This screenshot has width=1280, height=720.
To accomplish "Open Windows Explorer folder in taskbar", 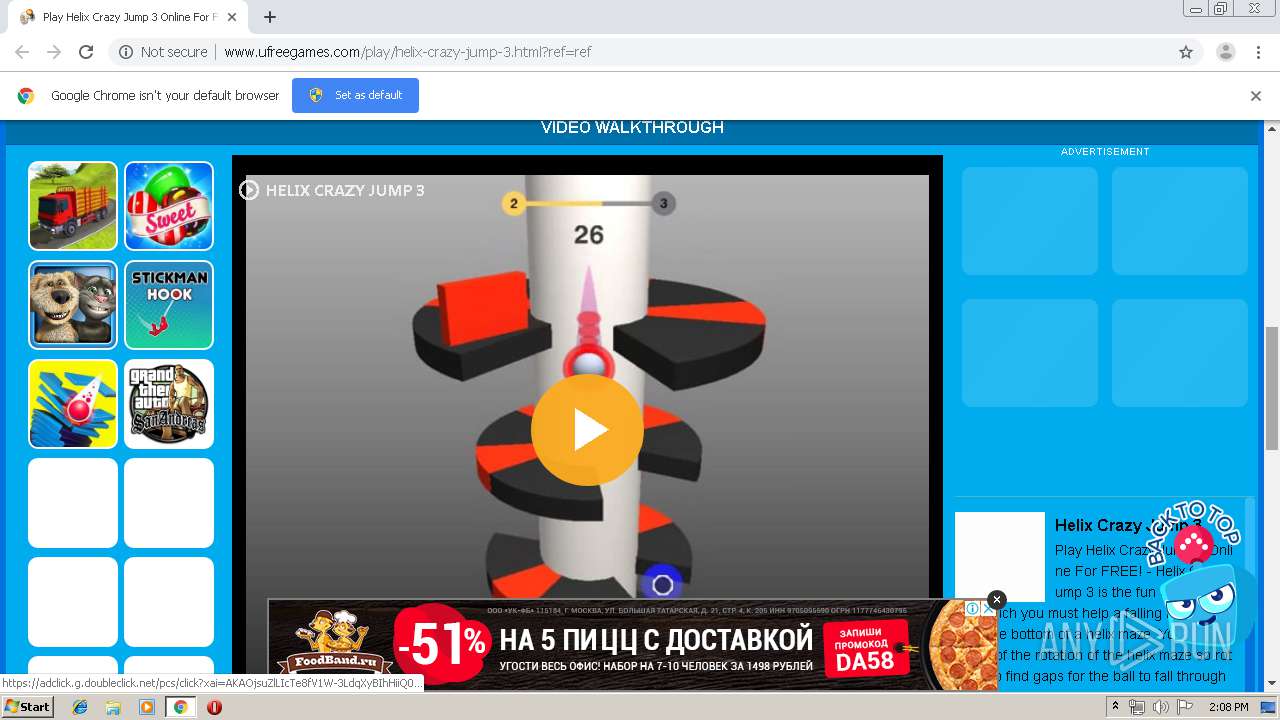I will (113, 707).
